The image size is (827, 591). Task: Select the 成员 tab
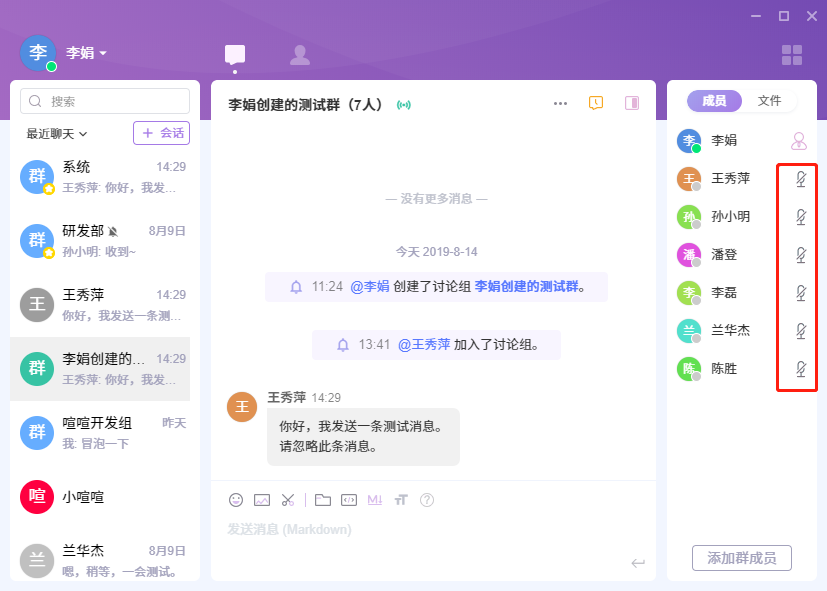click(714, 101)
